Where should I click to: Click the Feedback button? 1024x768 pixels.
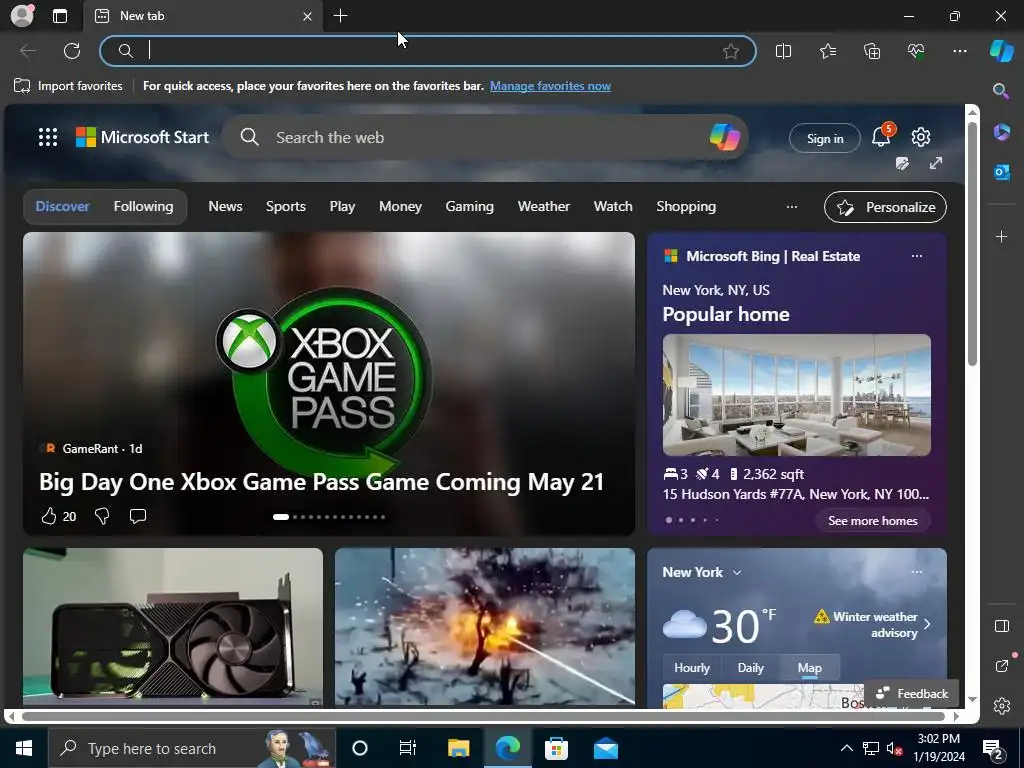[912, 694]
